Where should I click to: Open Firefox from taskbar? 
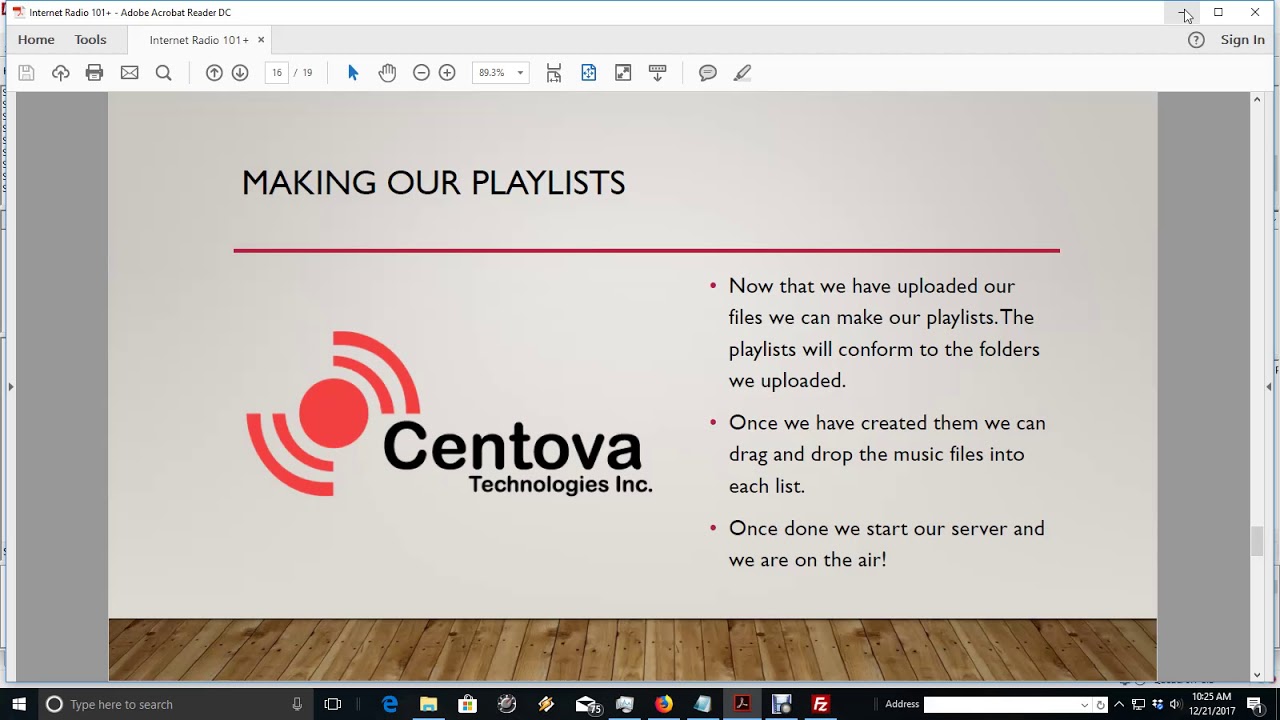(663, 704)
